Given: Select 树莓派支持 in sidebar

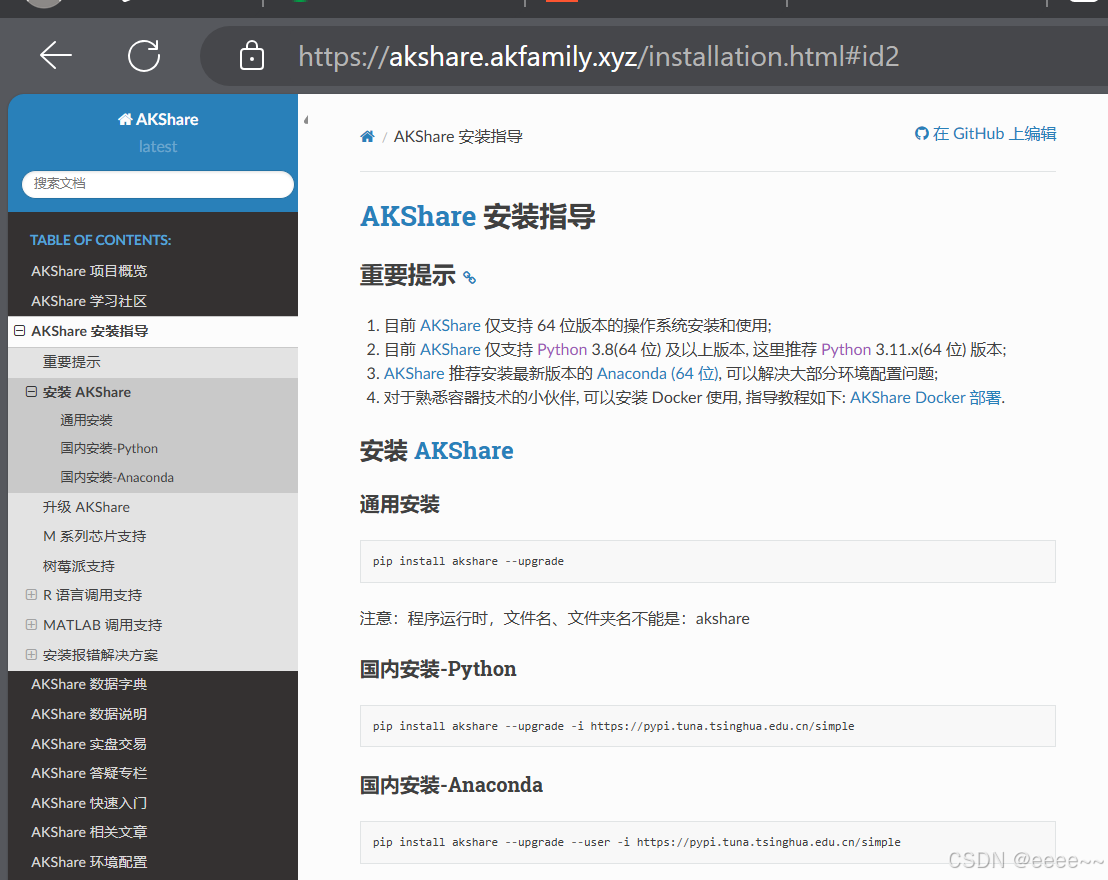Looking at the screenshot, I should [79, 566].
